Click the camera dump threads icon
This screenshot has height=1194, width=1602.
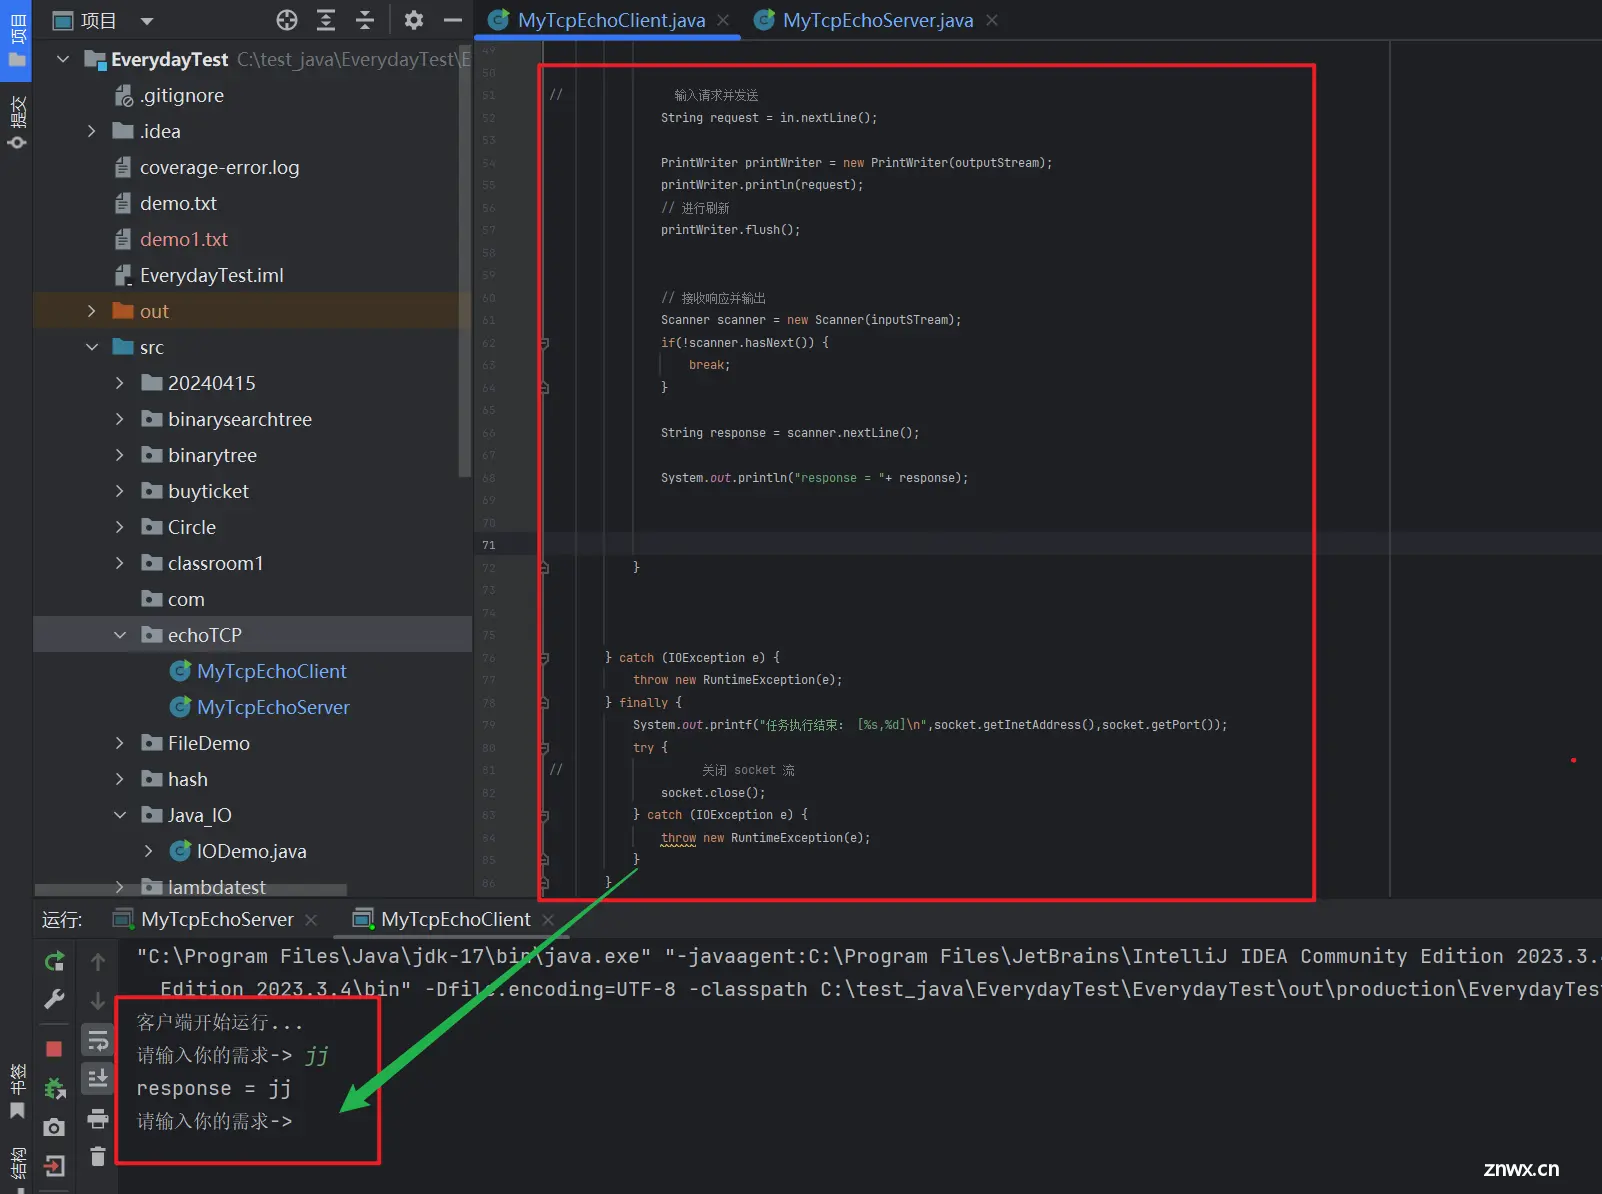(x=54, y=1127)
